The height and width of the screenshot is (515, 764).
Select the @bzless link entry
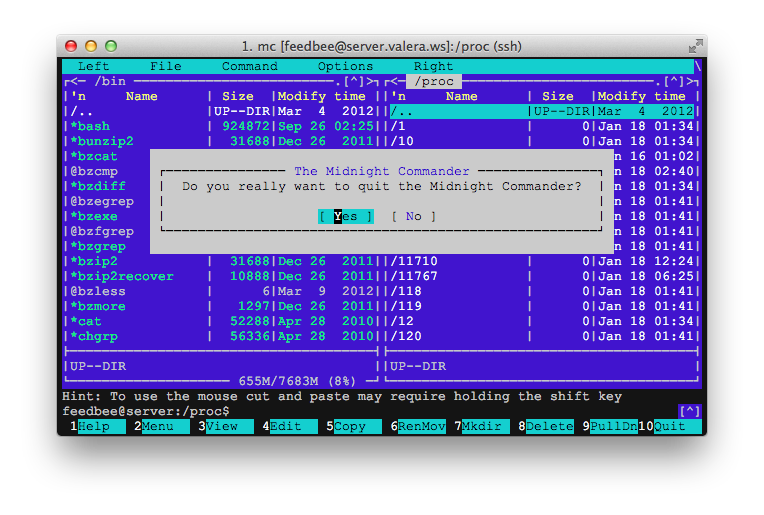(x=221, y=291)
